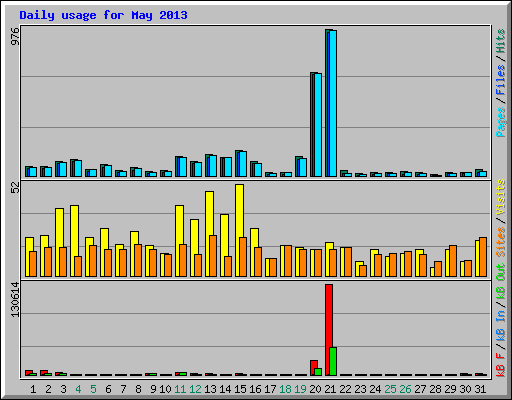Click day 10 on the x-axis
512x400 pixels.
[165, 389]
